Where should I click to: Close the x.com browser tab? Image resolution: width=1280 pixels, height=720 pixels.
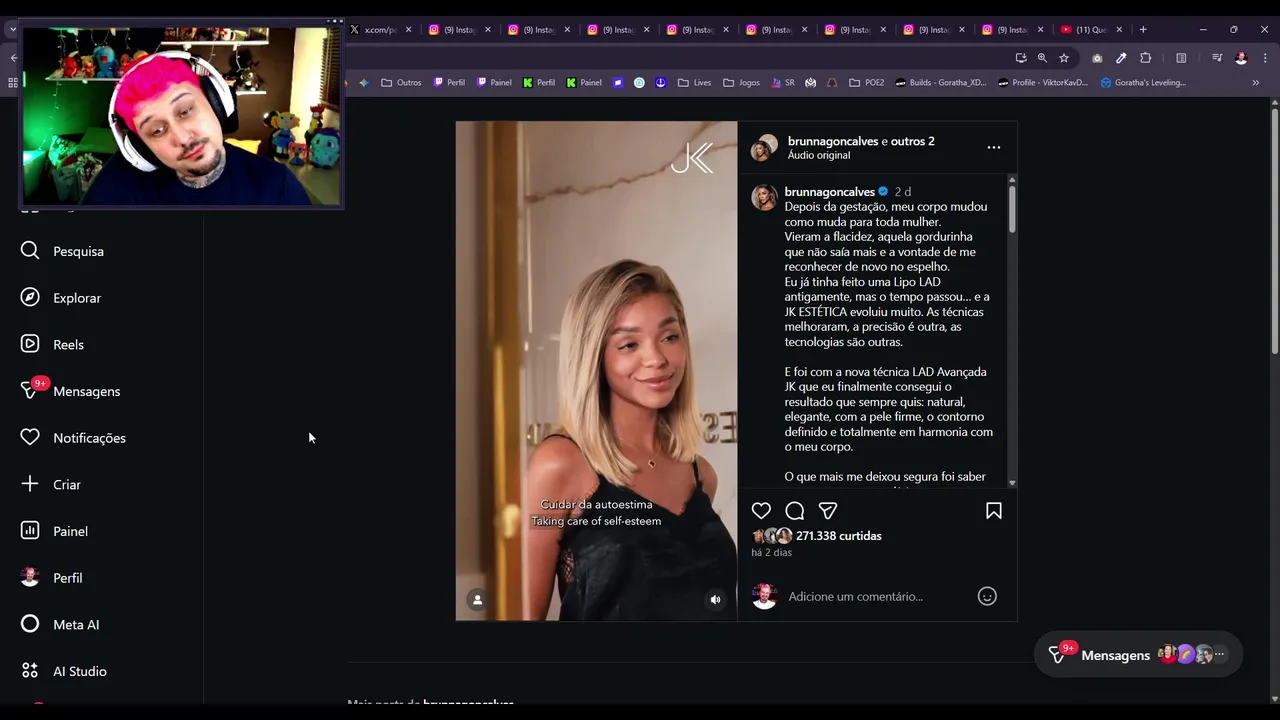[x=408, y=30]
